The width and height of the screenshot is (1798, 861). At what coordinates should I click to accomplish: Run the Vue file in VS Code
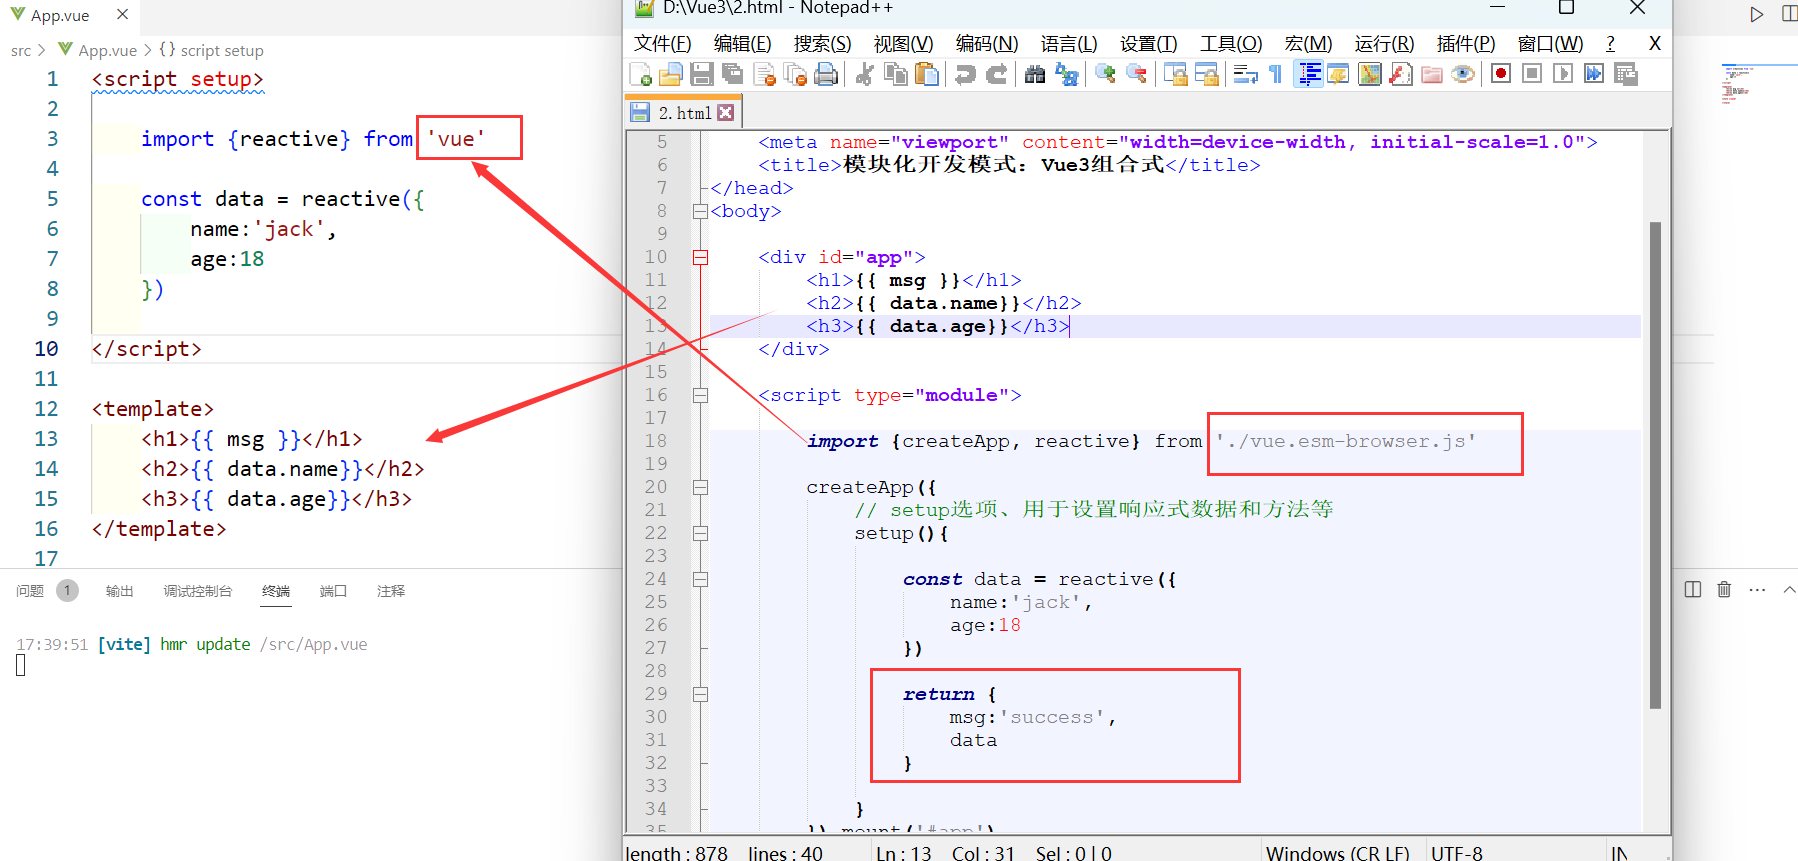point(1756,15)
